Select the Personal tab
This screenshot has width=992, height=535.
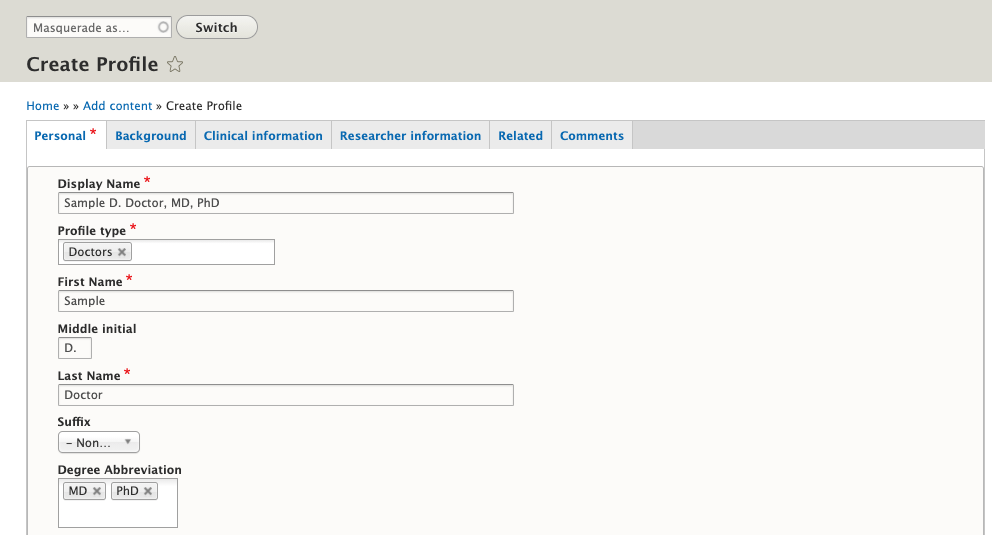tap(60, 136)
